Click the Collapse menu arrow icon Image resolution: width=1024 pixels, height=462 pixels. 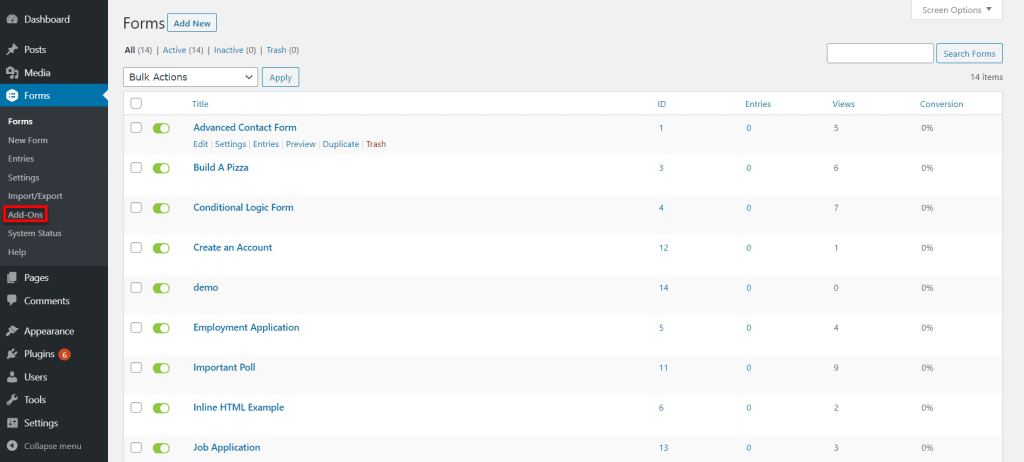(x=12, y=446)
